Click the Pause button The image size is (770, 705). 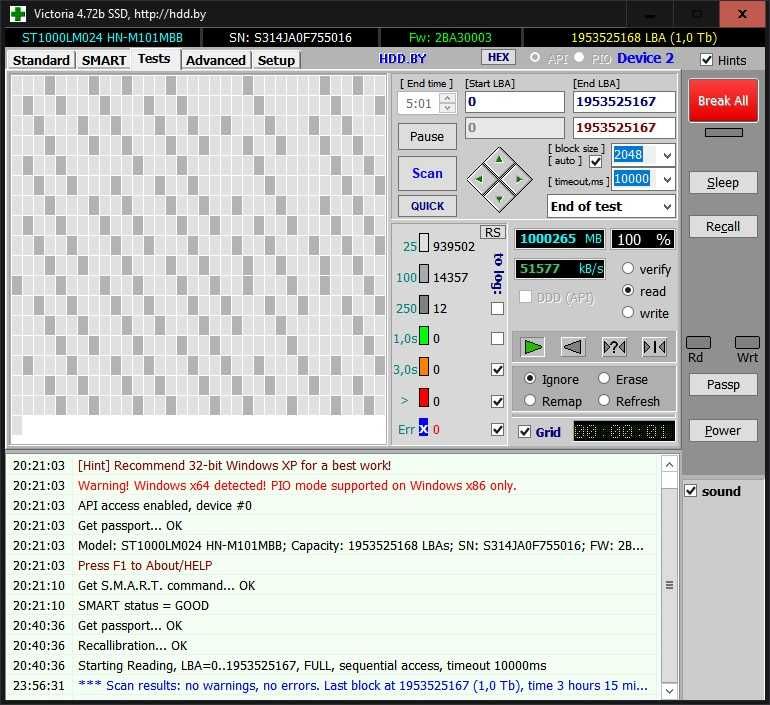(427, 136)
